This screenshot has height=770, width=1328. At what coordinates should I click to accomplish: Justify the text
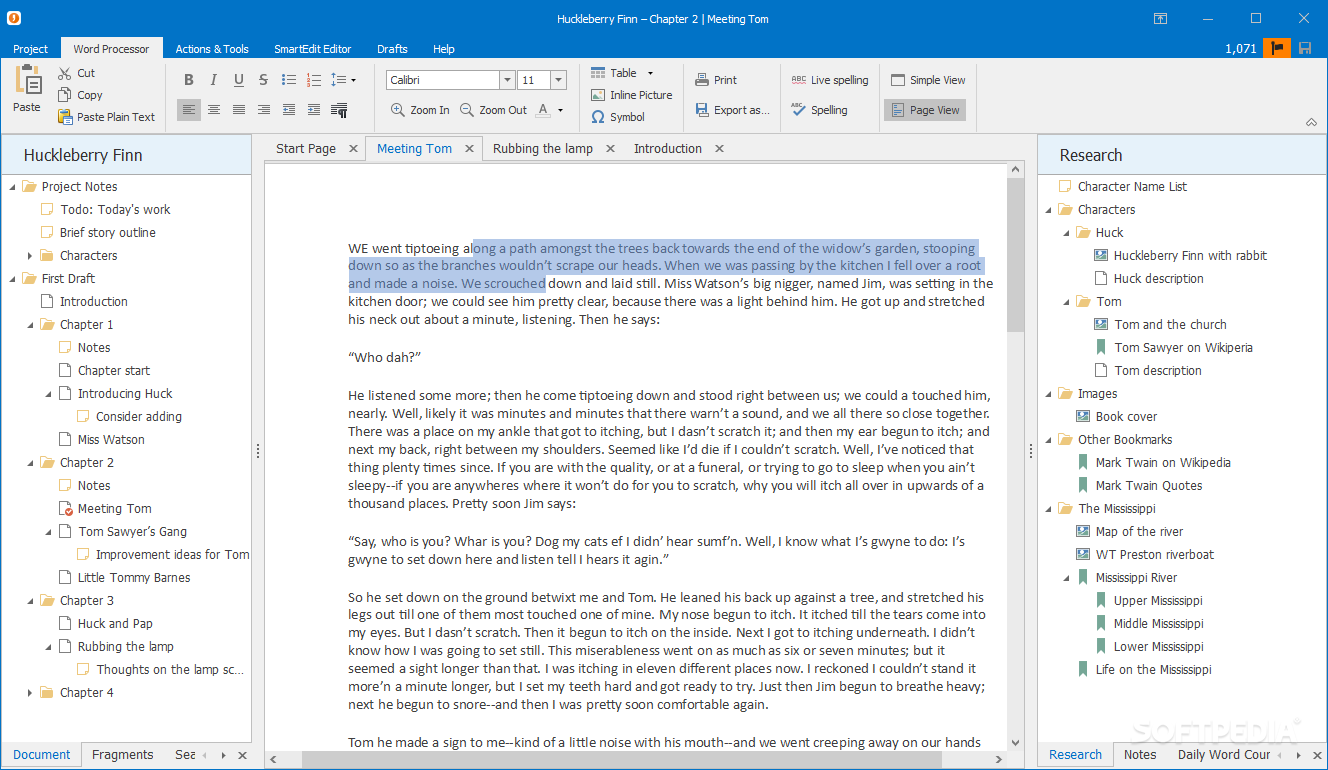coord(238,110)
